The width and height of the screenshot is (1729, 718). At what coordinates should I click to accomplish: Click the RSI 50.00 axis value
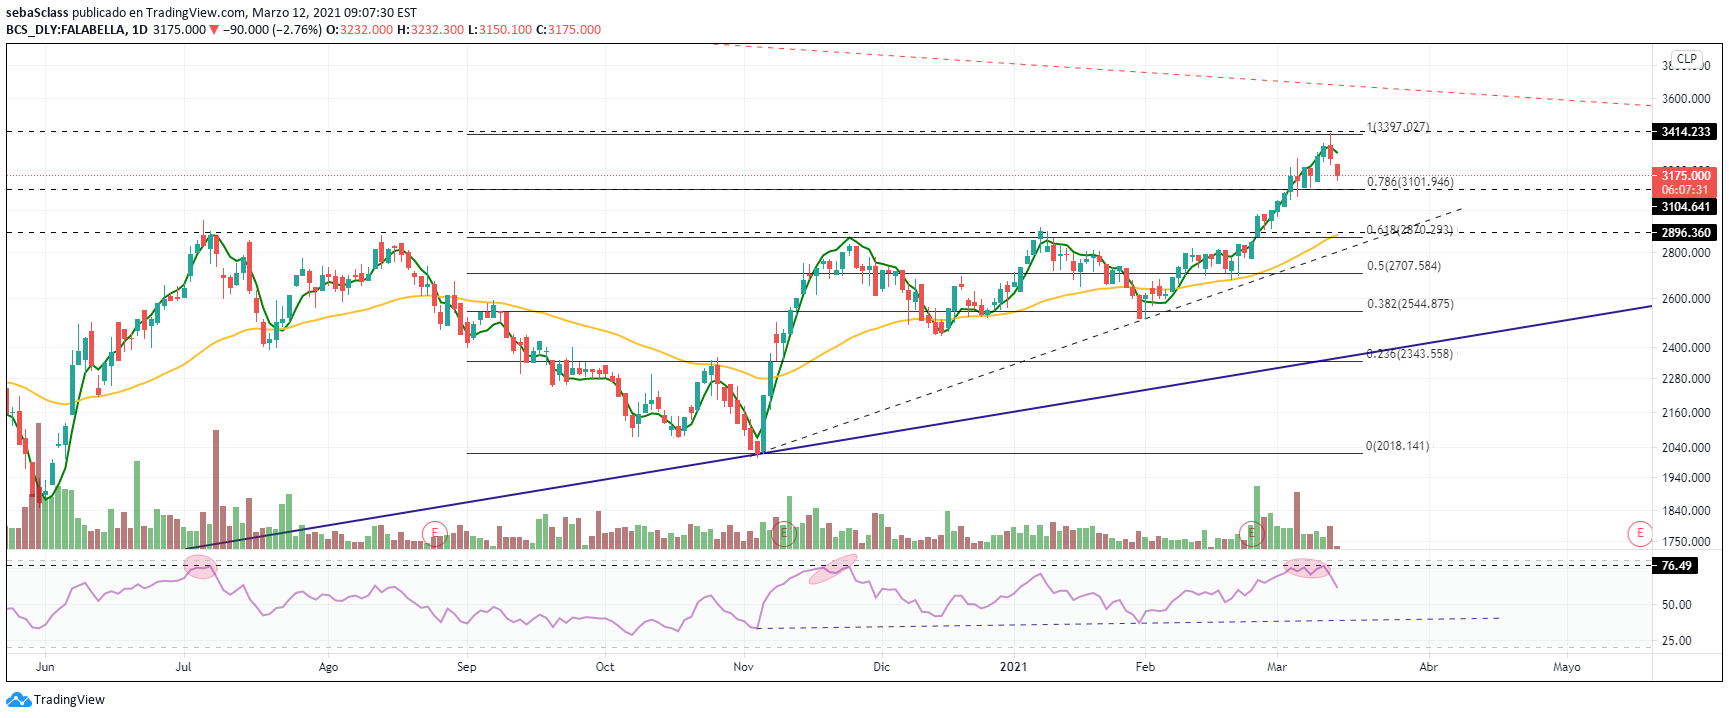(1677, 605)
